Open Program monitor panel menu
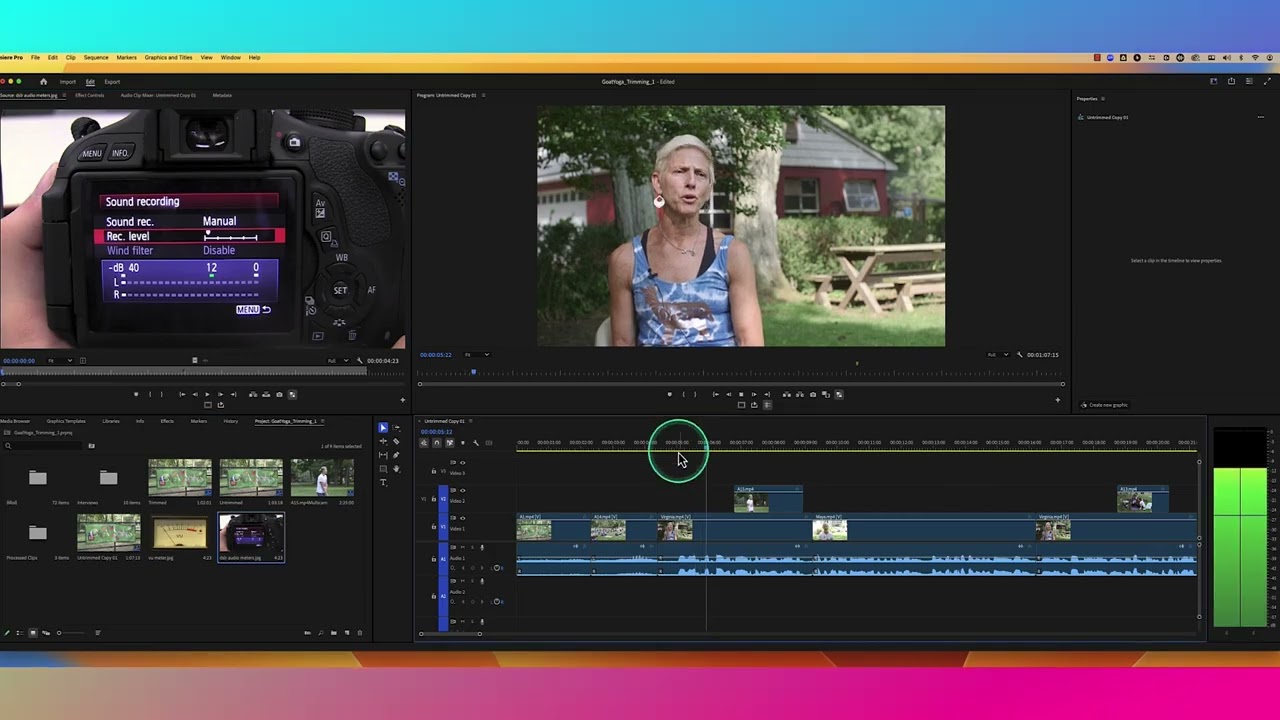The image size is (1280, 720). (483, 95)
